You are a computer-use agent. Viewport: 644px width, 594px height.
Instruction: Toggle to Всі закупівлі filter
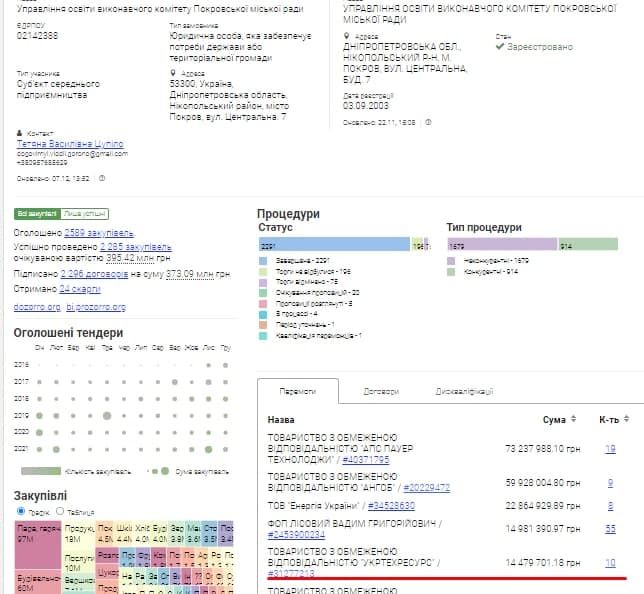point(37,213)
